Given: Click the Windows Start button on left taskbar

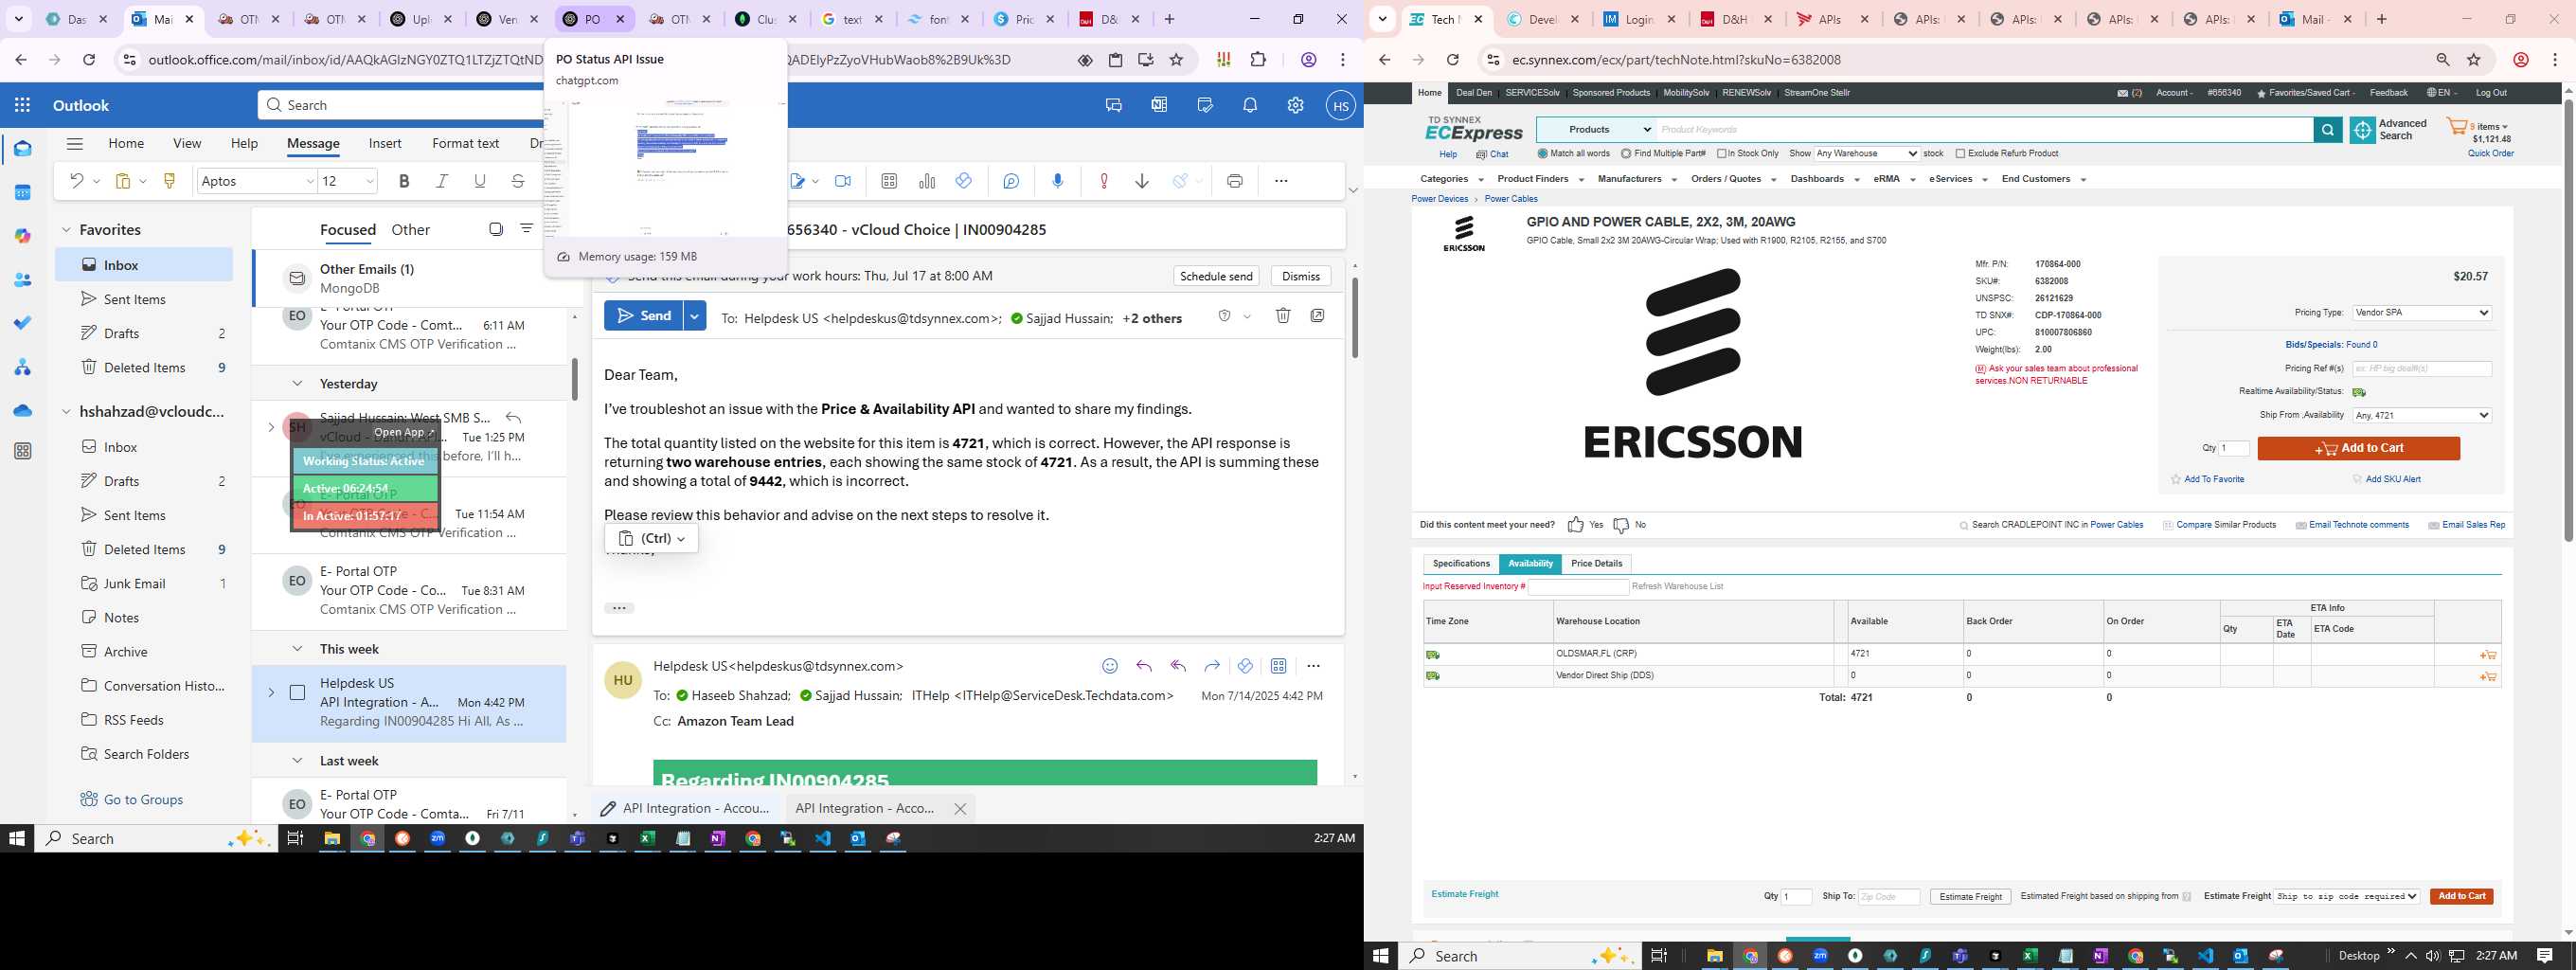Looking at the screenshot, I should coord(16,839).
